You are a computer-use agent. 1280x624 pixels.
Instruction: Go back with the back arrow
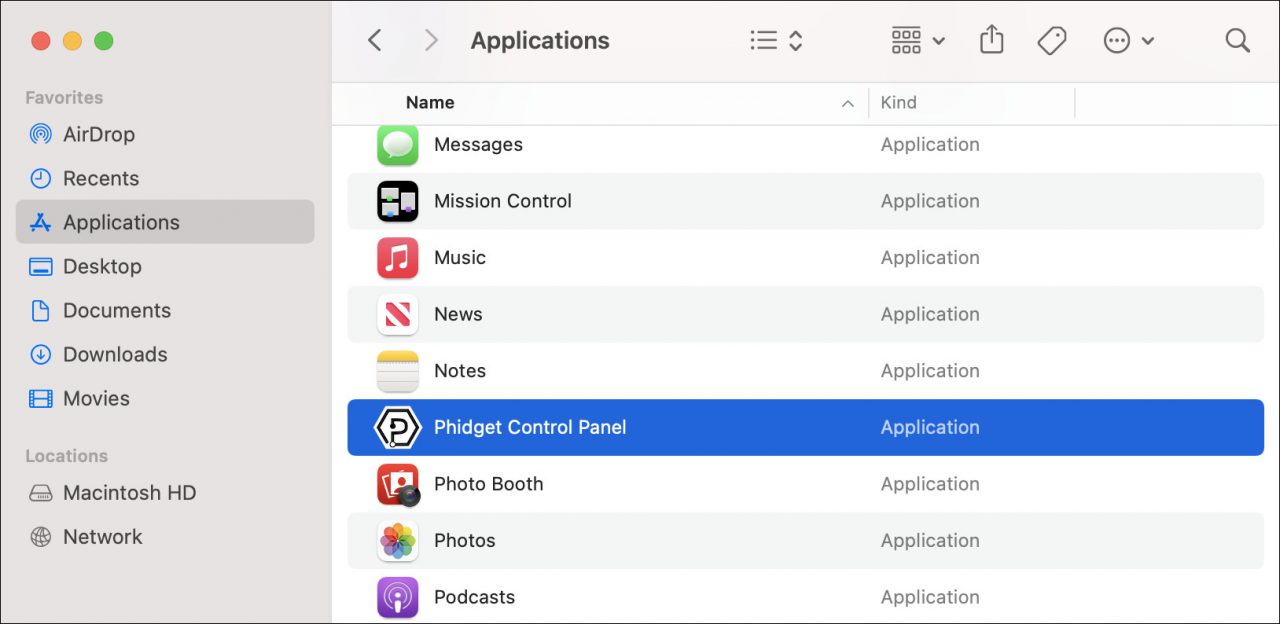point(375,41)
